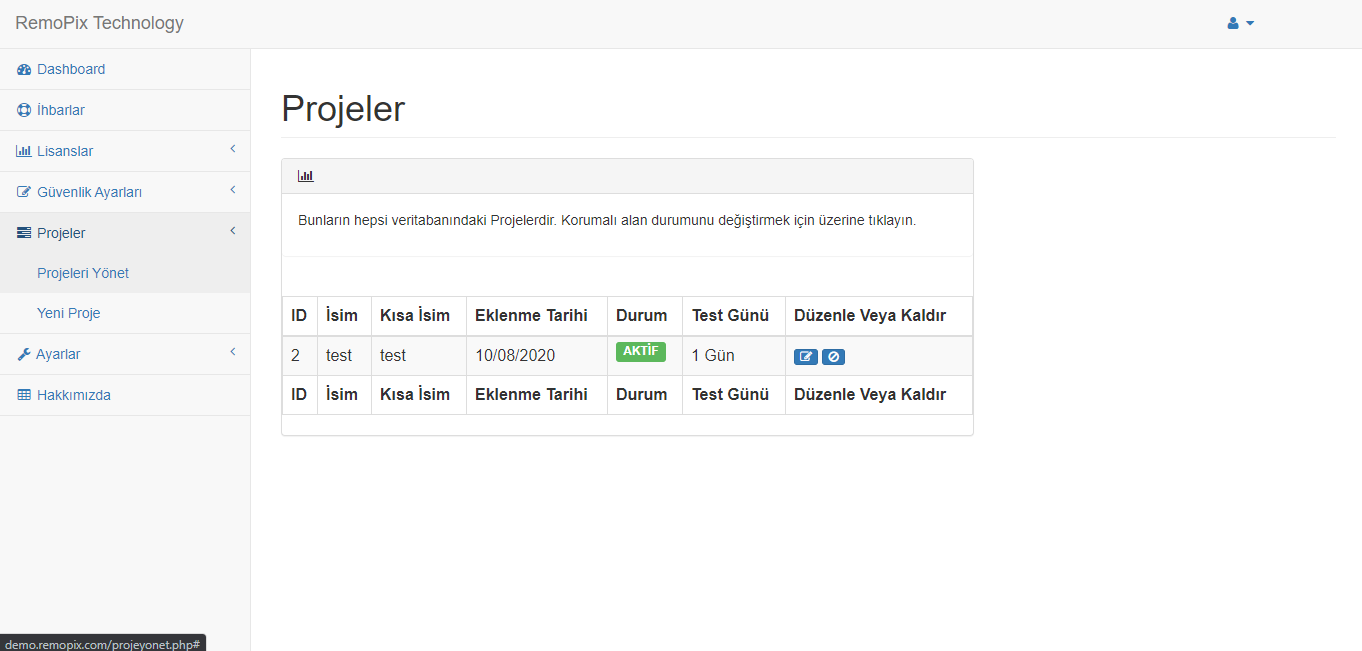Viewport: 1362px width, 651px height.
Task: Collapse the Projeler menu chevron
Action: coord(232,231)
